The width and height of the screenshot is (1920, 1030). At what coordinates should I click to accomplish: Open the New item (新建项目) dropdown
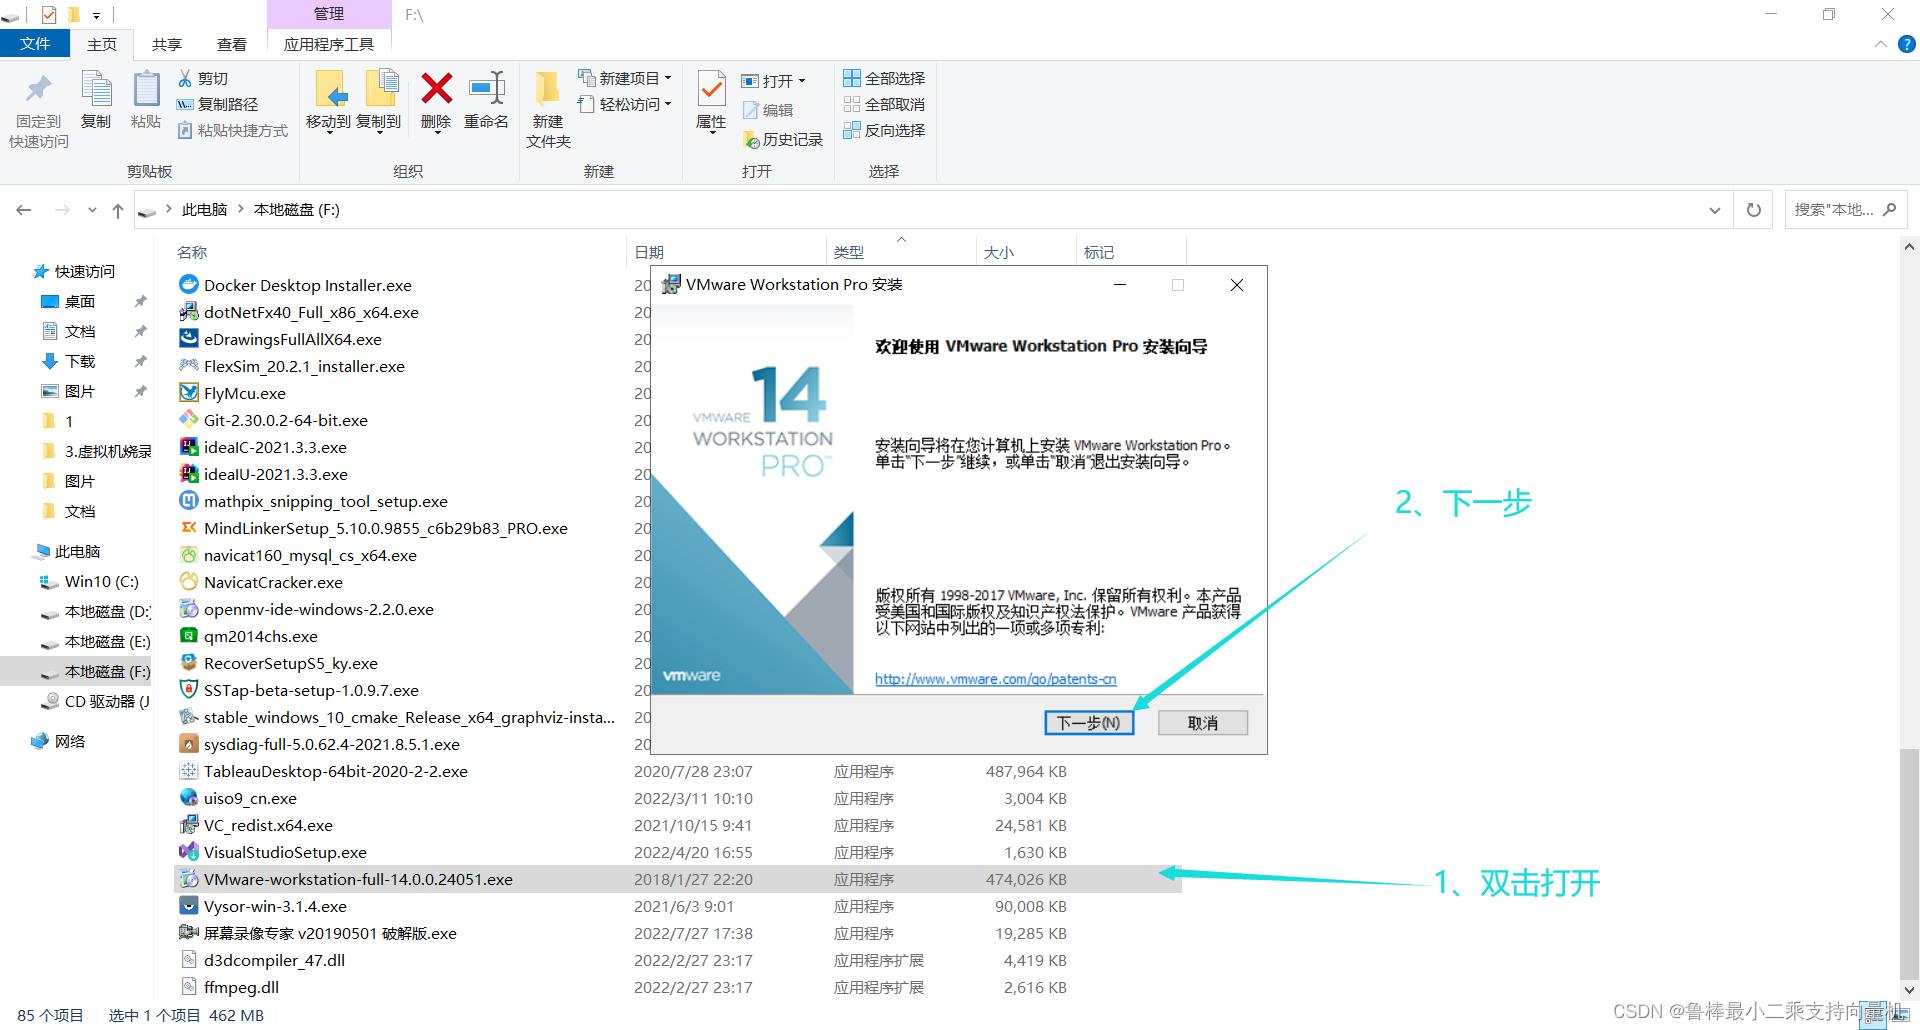click(x=625, y=78)
